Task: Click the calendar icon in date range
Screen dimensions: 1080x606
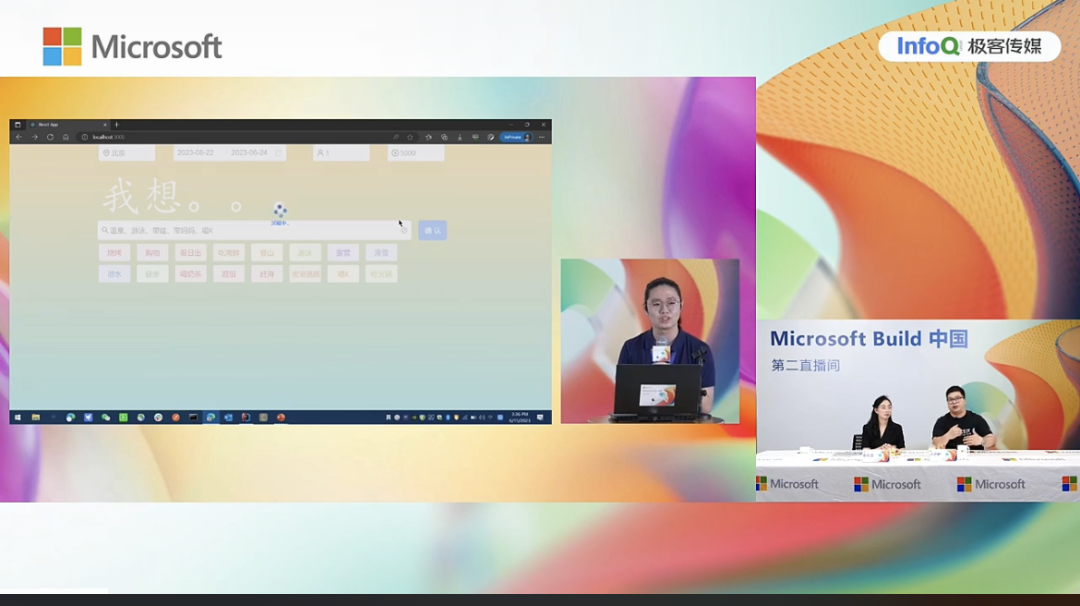Action: [x=278, y=153]
